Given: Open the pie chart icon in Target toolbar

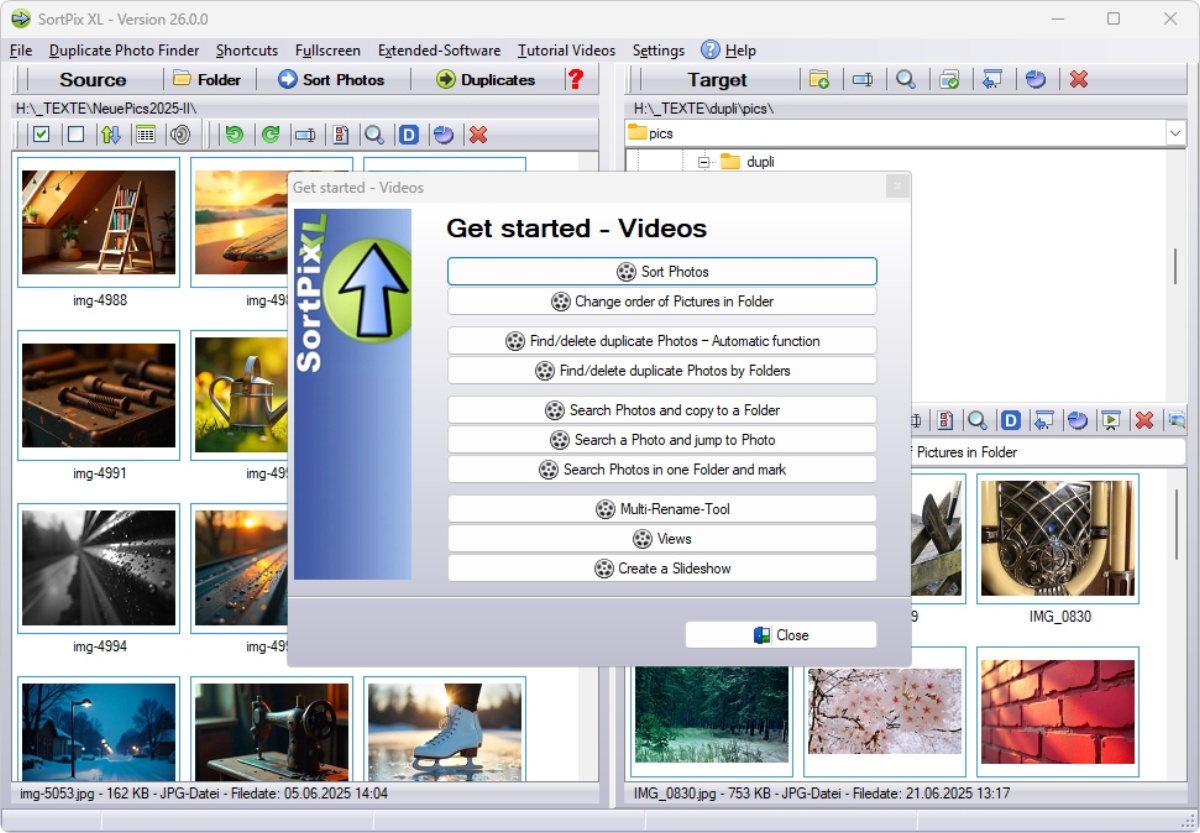Looking at the screenshot, I should pos(1036,79).
